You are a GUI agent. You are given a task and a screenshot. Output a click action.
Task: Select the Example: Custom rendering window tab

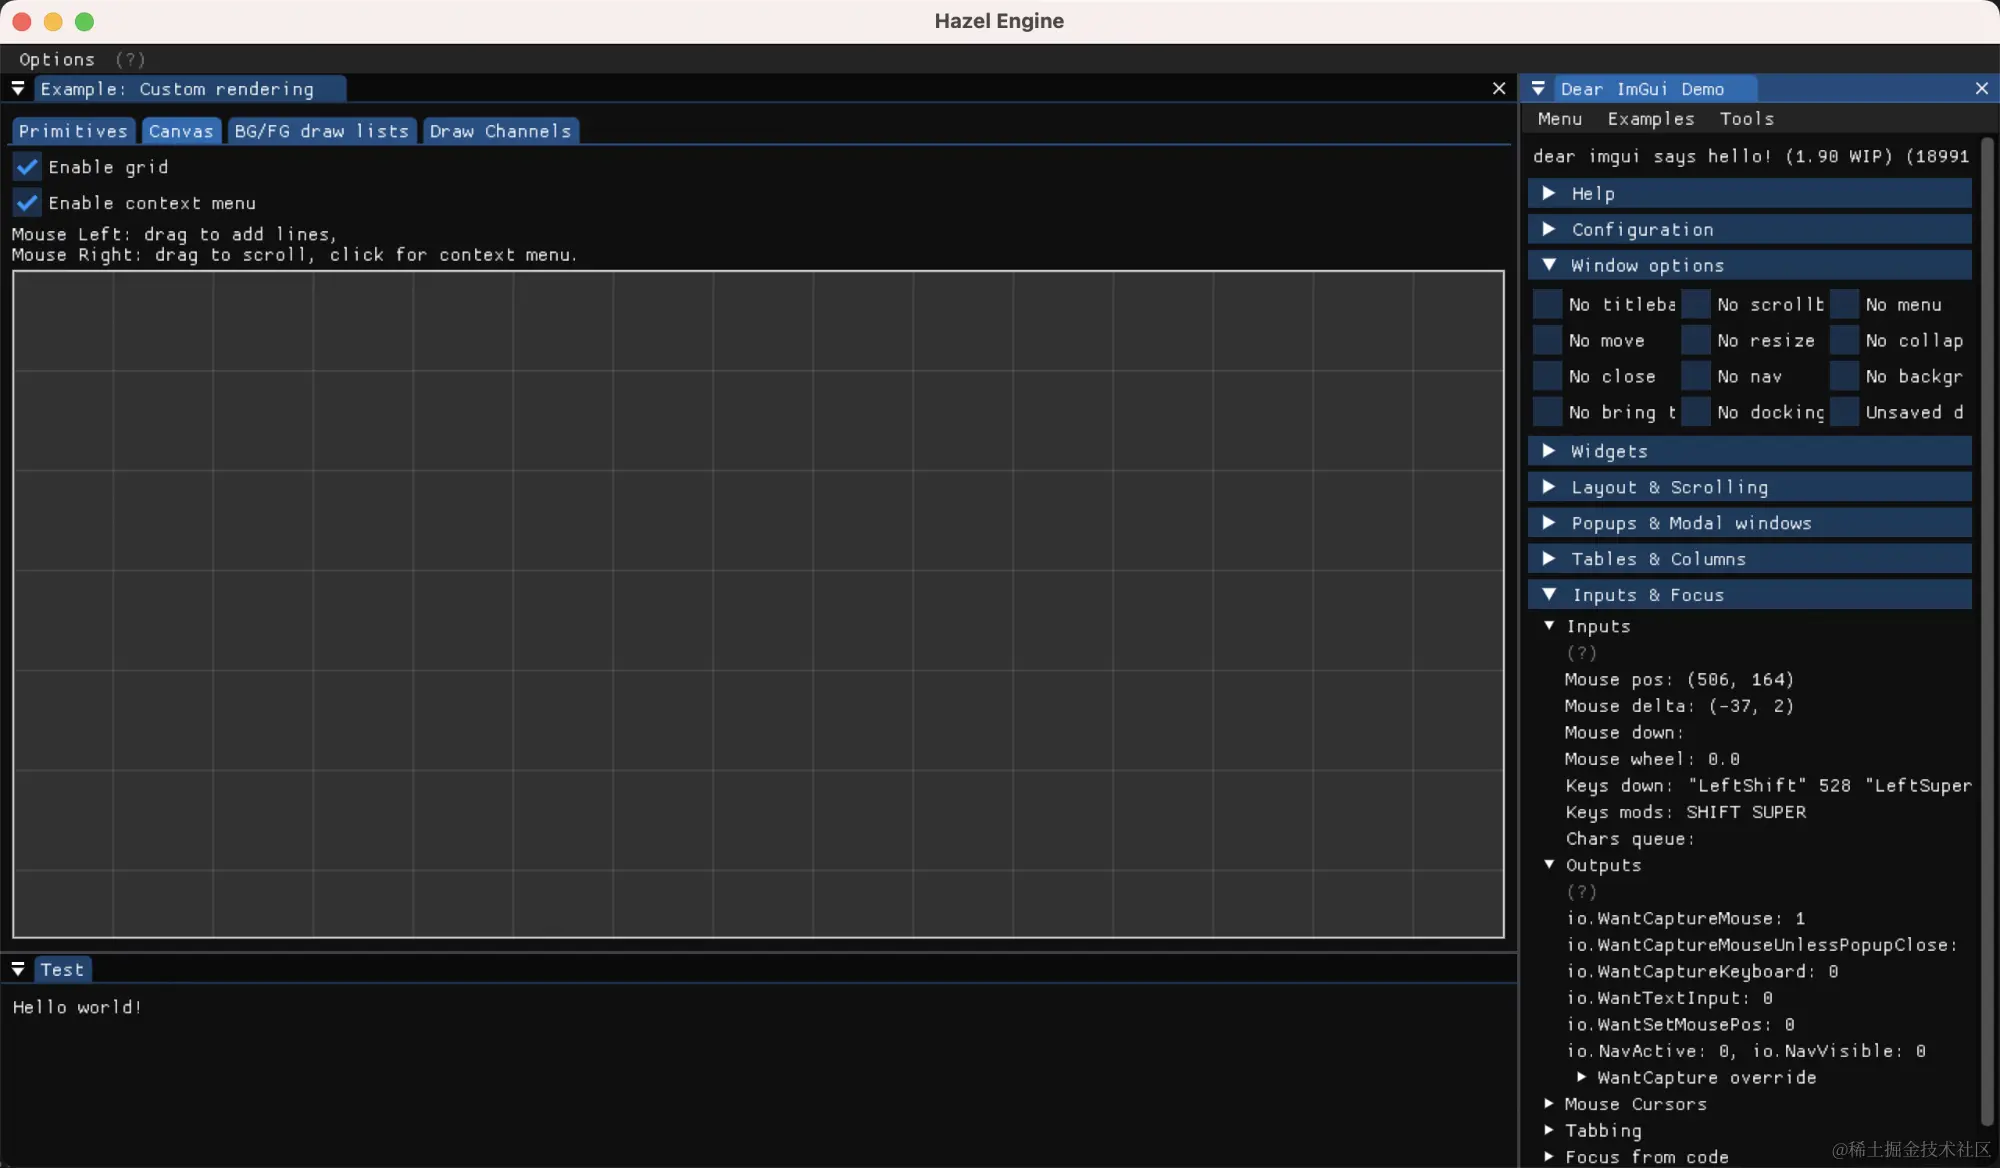point(190,89)
